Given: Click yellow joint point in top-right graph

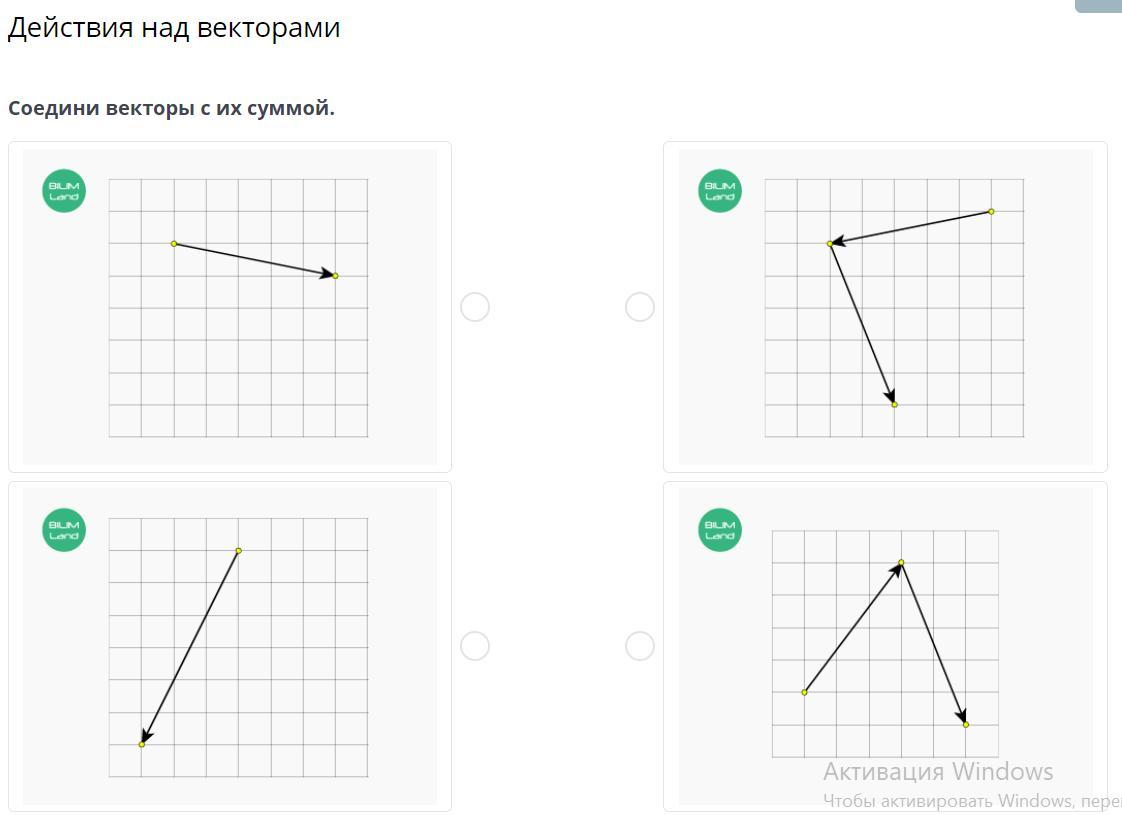Looking at the screenshot, I should [830, 244].
